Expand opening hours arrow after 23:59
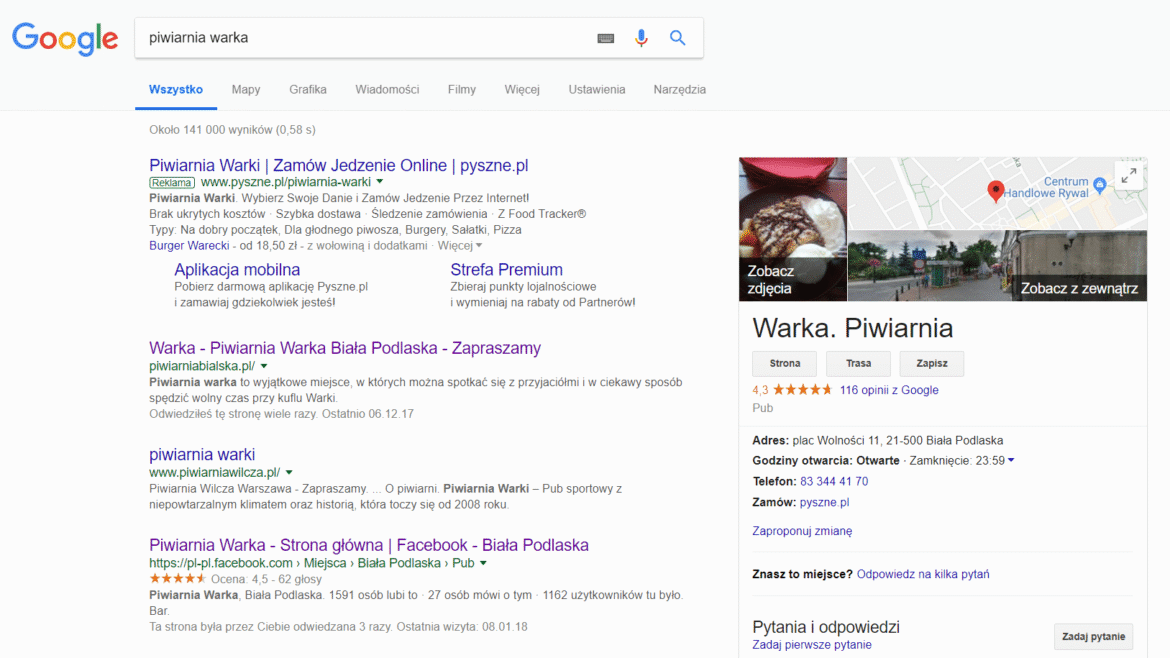Image resolution: width=1170 pixels, height=658 pixels. pyautogui.click(x=1011, y=460)
